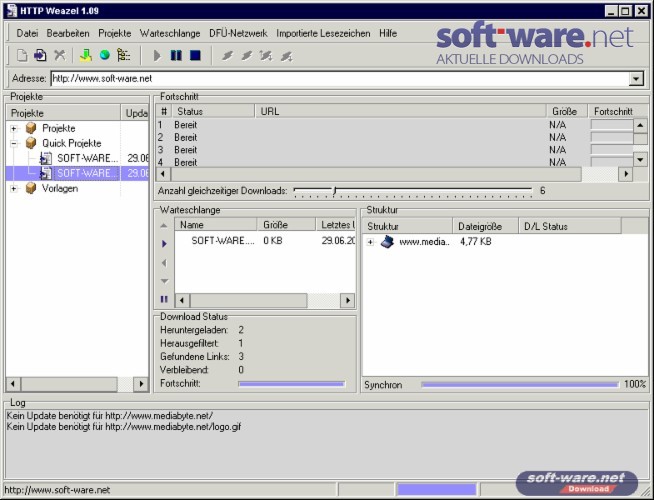Click the import document icon with arrow

(40, 55)
